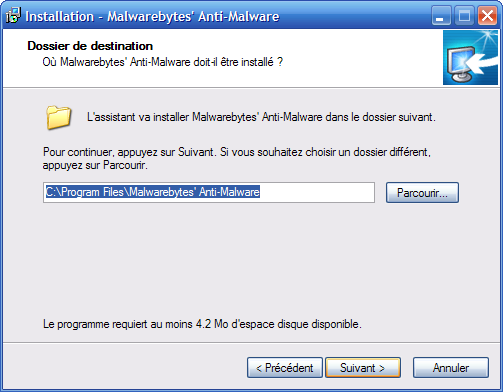The image size is (503, 392).
Task: Click the Dossier de destination heading
Action: (90, 46)
